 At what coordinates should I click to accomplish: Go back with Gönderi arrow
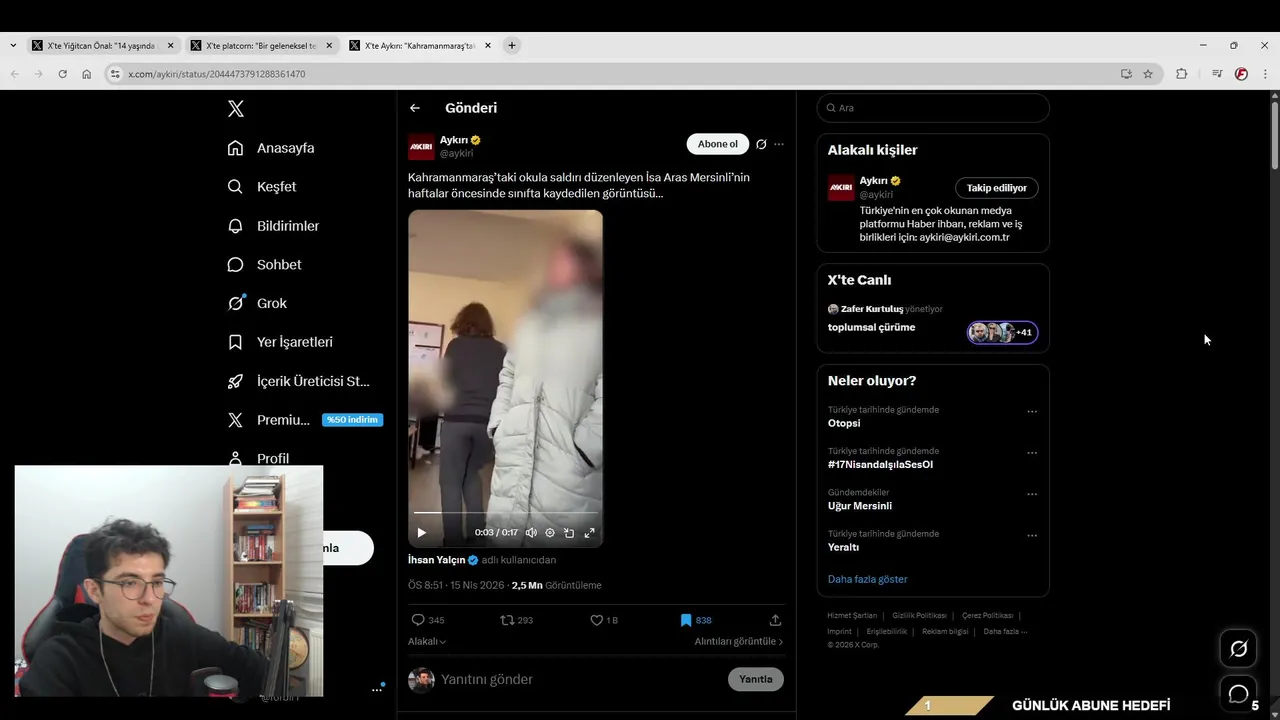pos(415,108)
